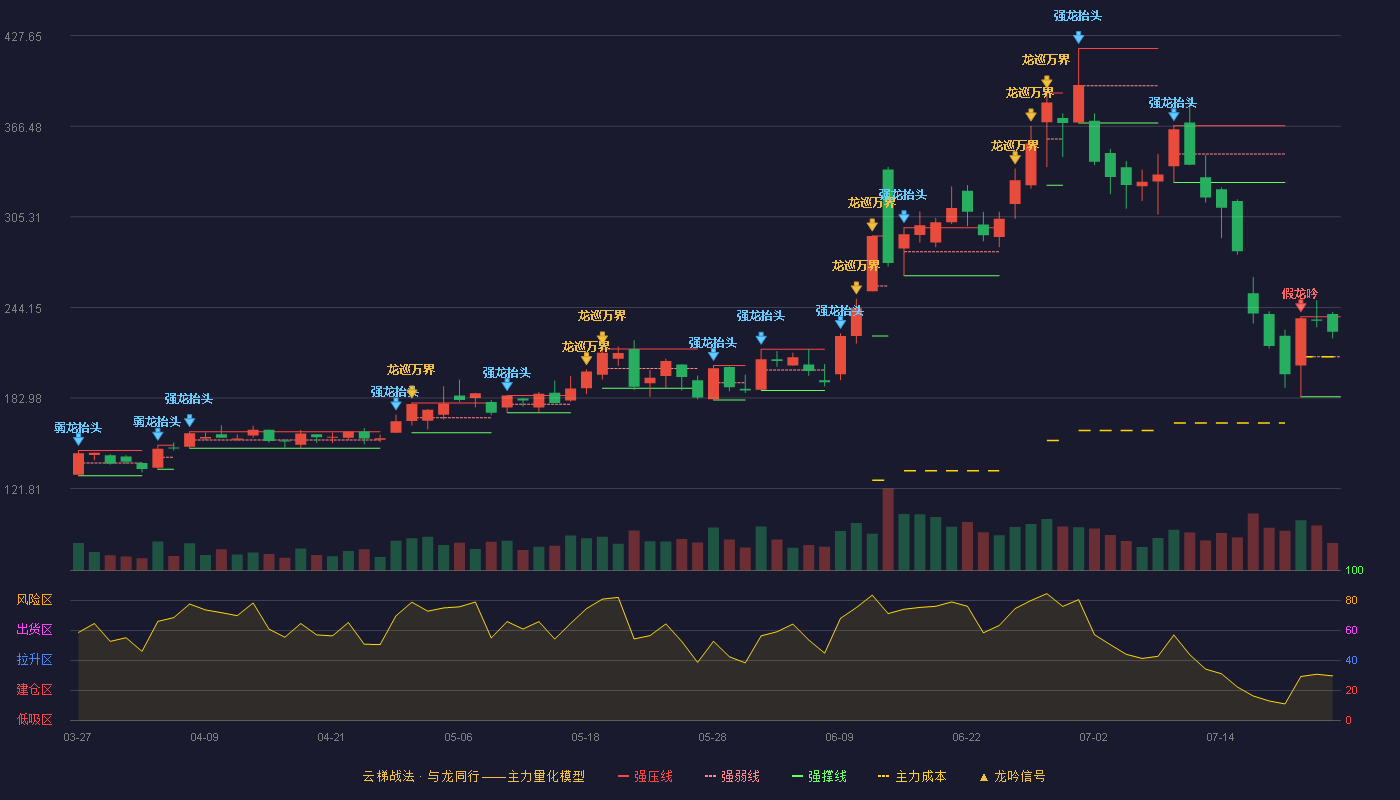
Task: Click the 04-09 date label
Action: (x=204, y=737)
